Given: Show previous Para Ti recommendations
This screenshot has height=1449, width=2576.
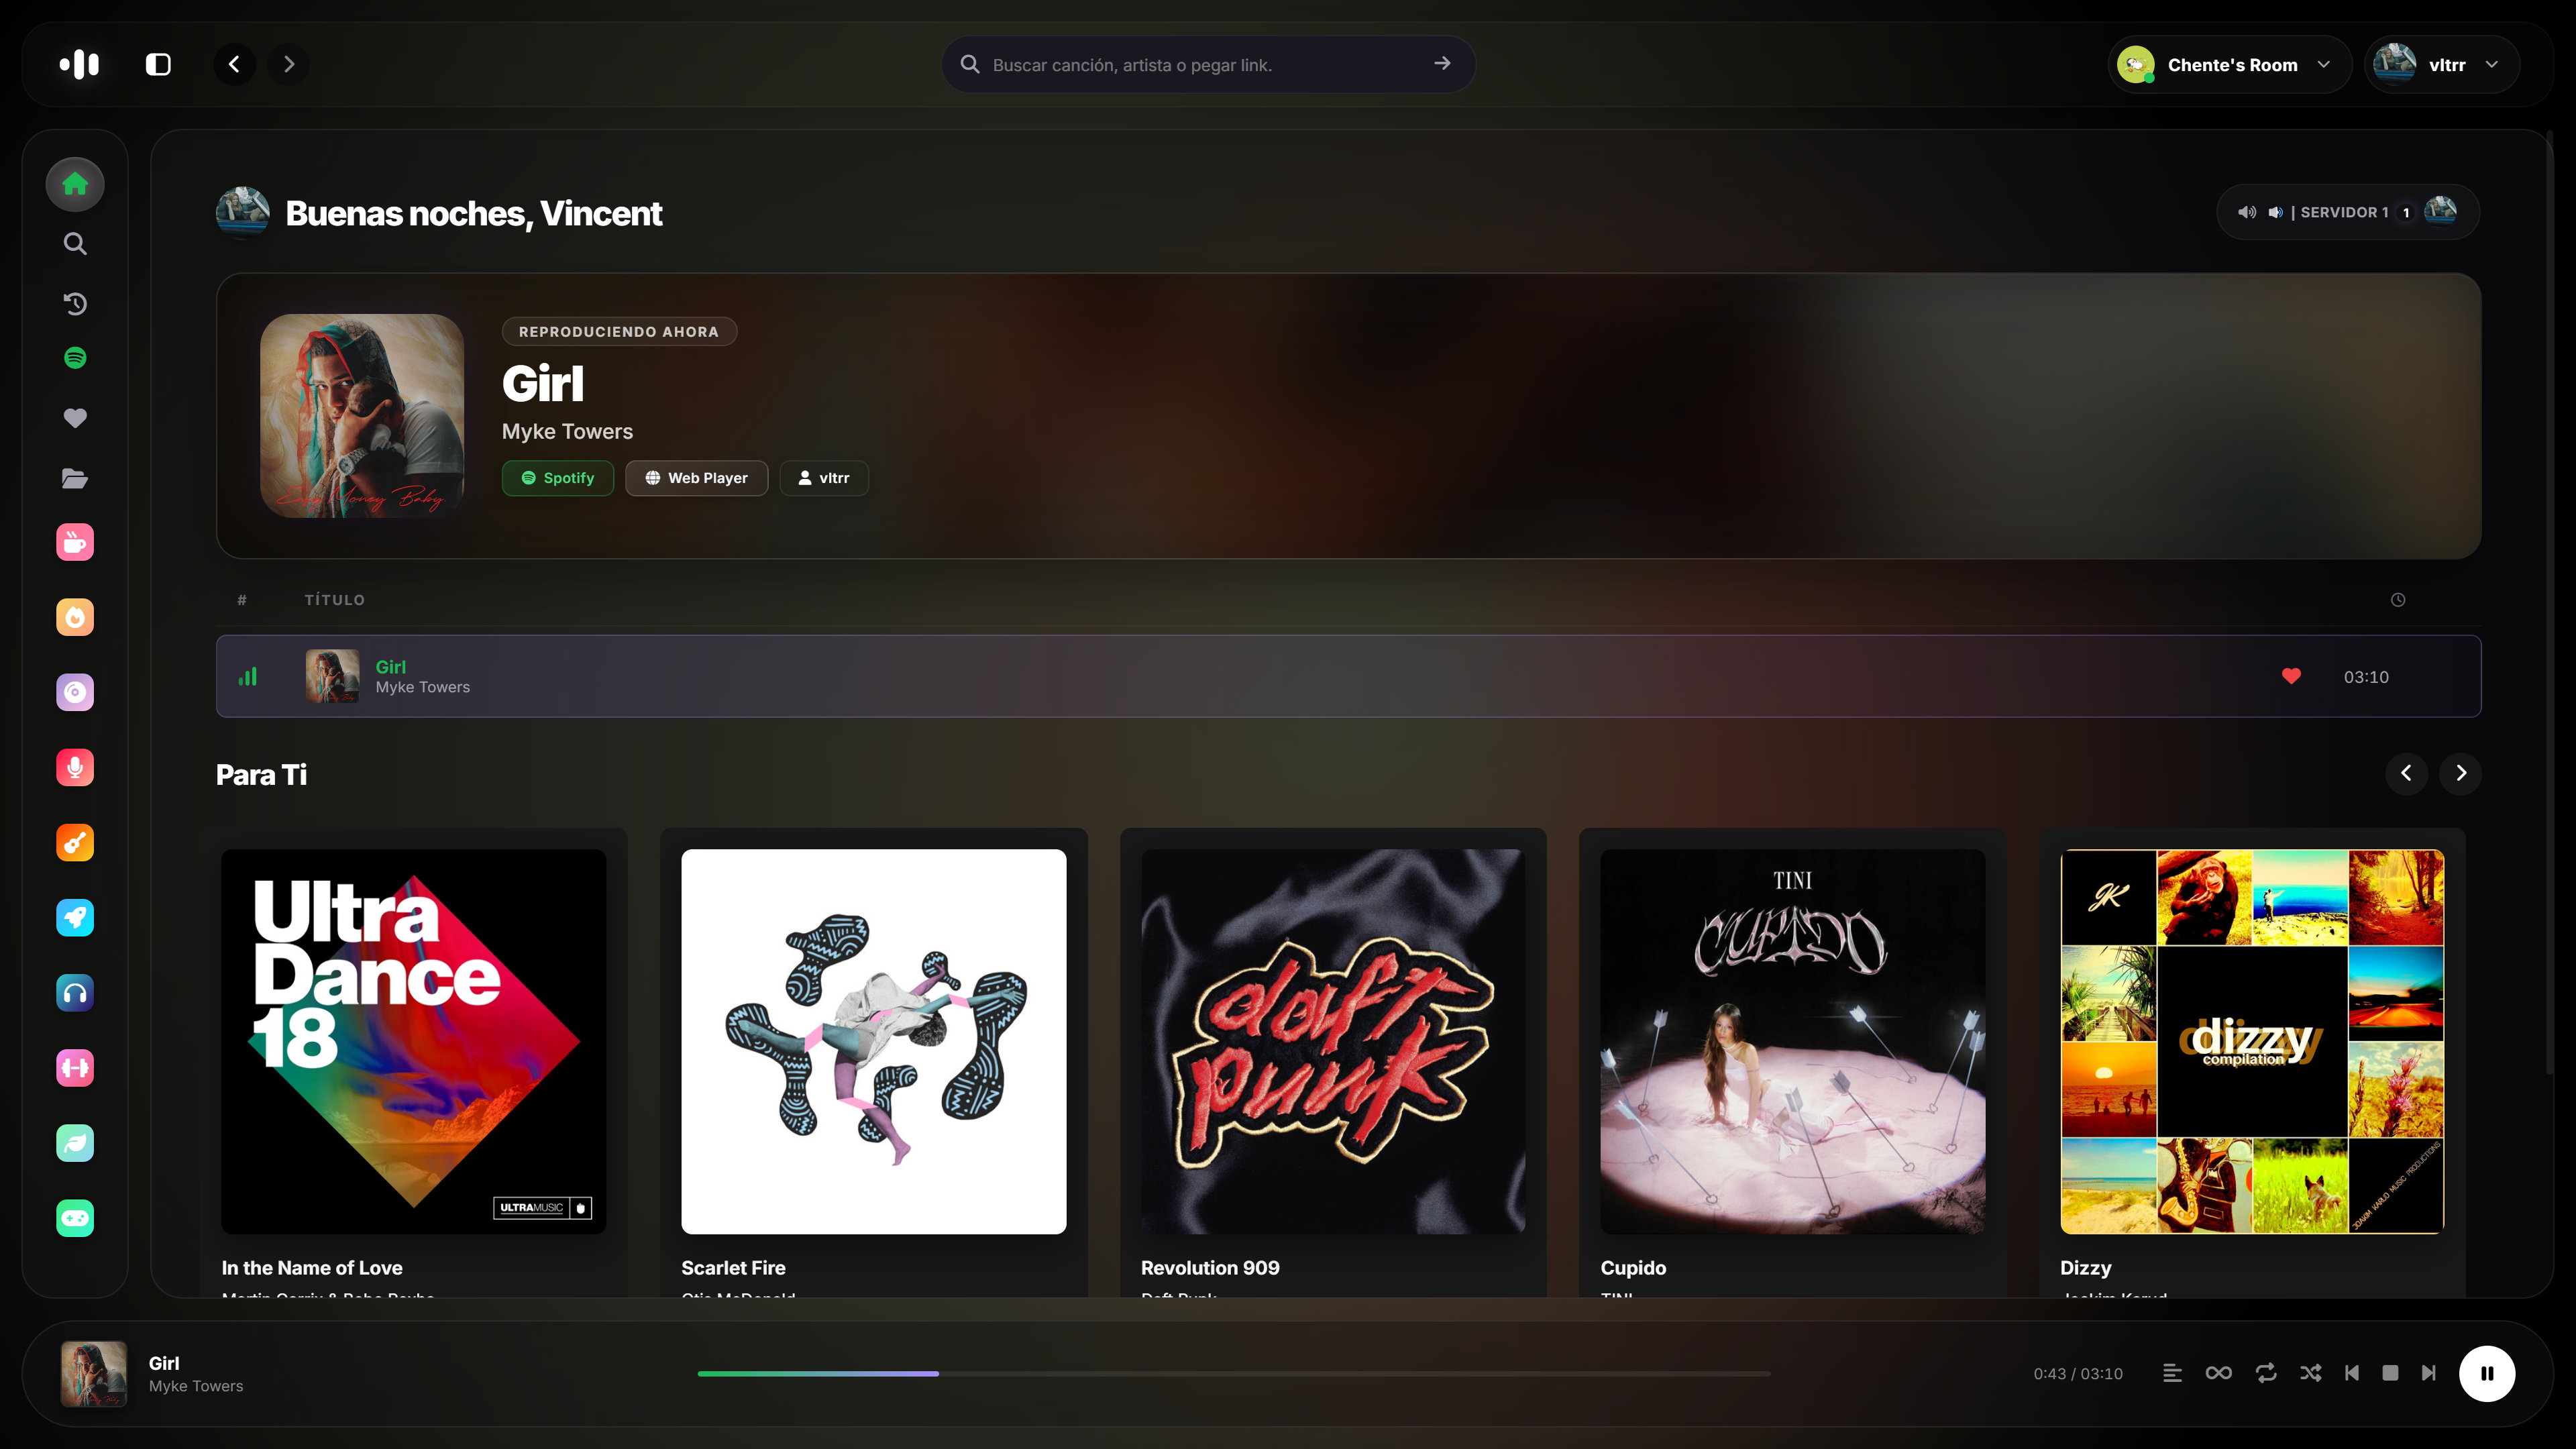Looking at the screenshot, I should click(x=2406, y=773).
